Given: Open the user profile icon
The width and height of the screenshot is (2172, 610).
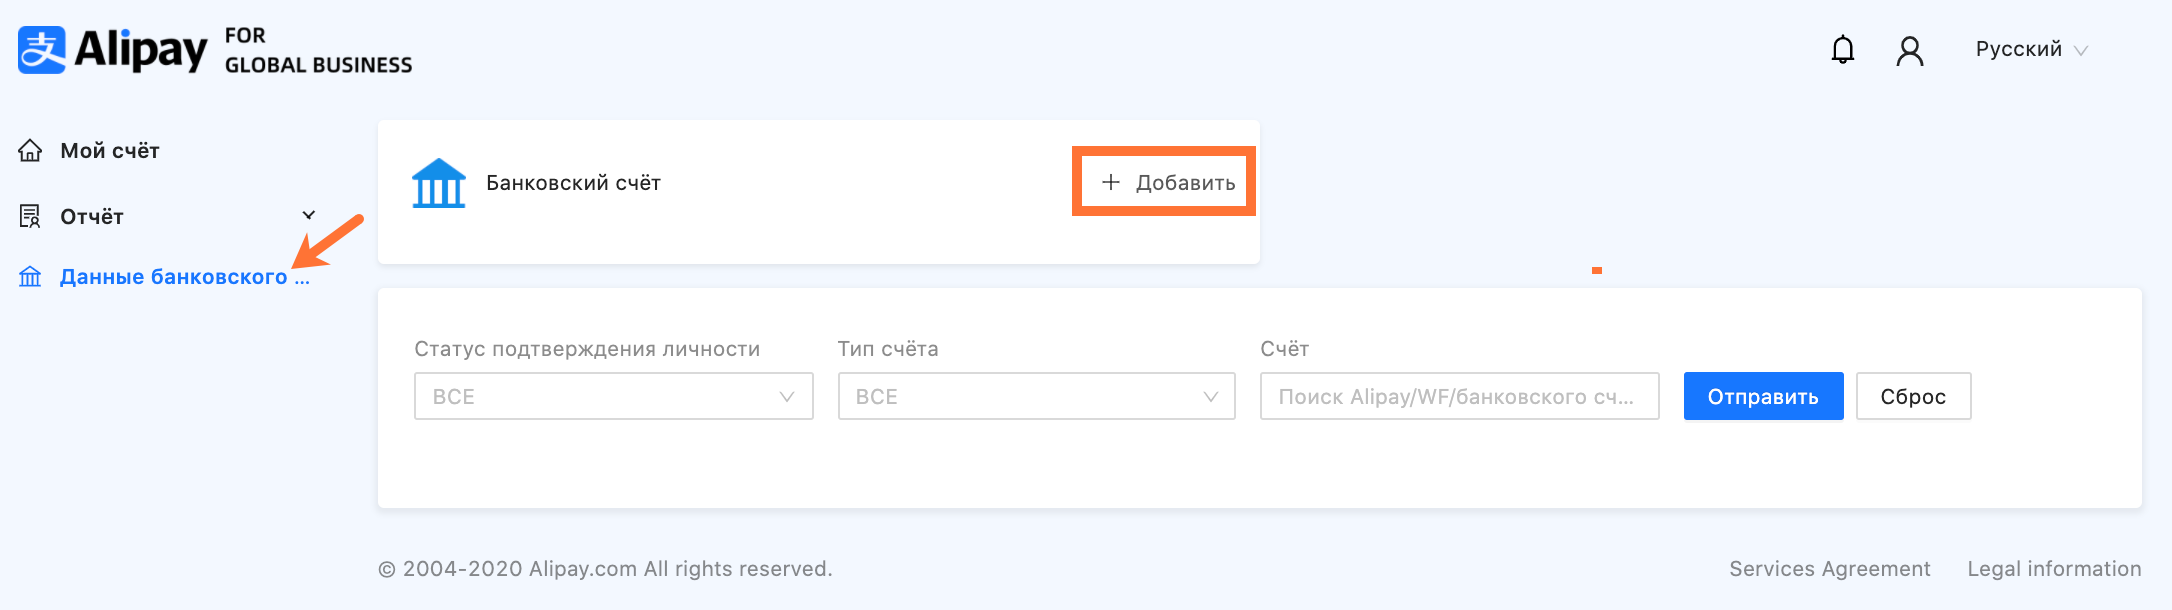Looking at the screenshot, I should point(1910,51).
